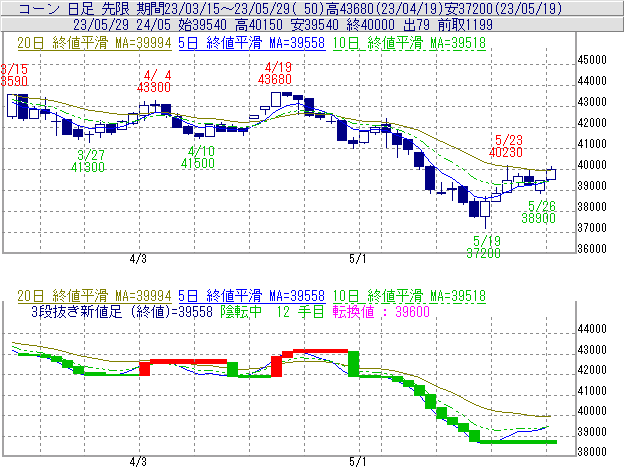Select the 5/26 38900 low annotation
Viewport: 624px width, 475px height.
tap(541, 210)
